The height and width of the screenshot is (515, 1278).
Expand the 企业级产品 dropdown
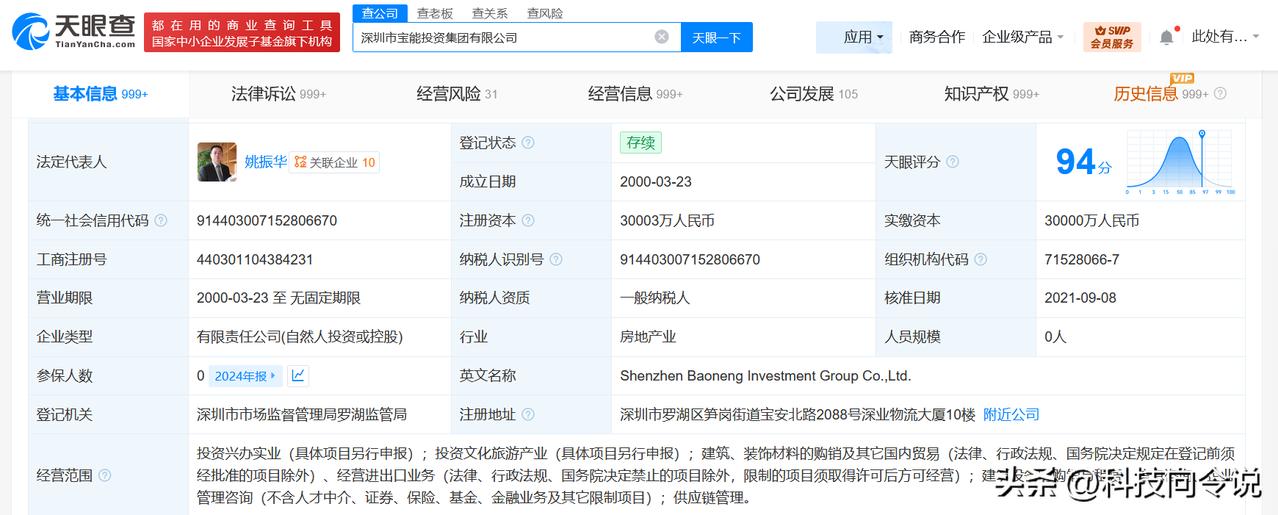click(1023, 37)
